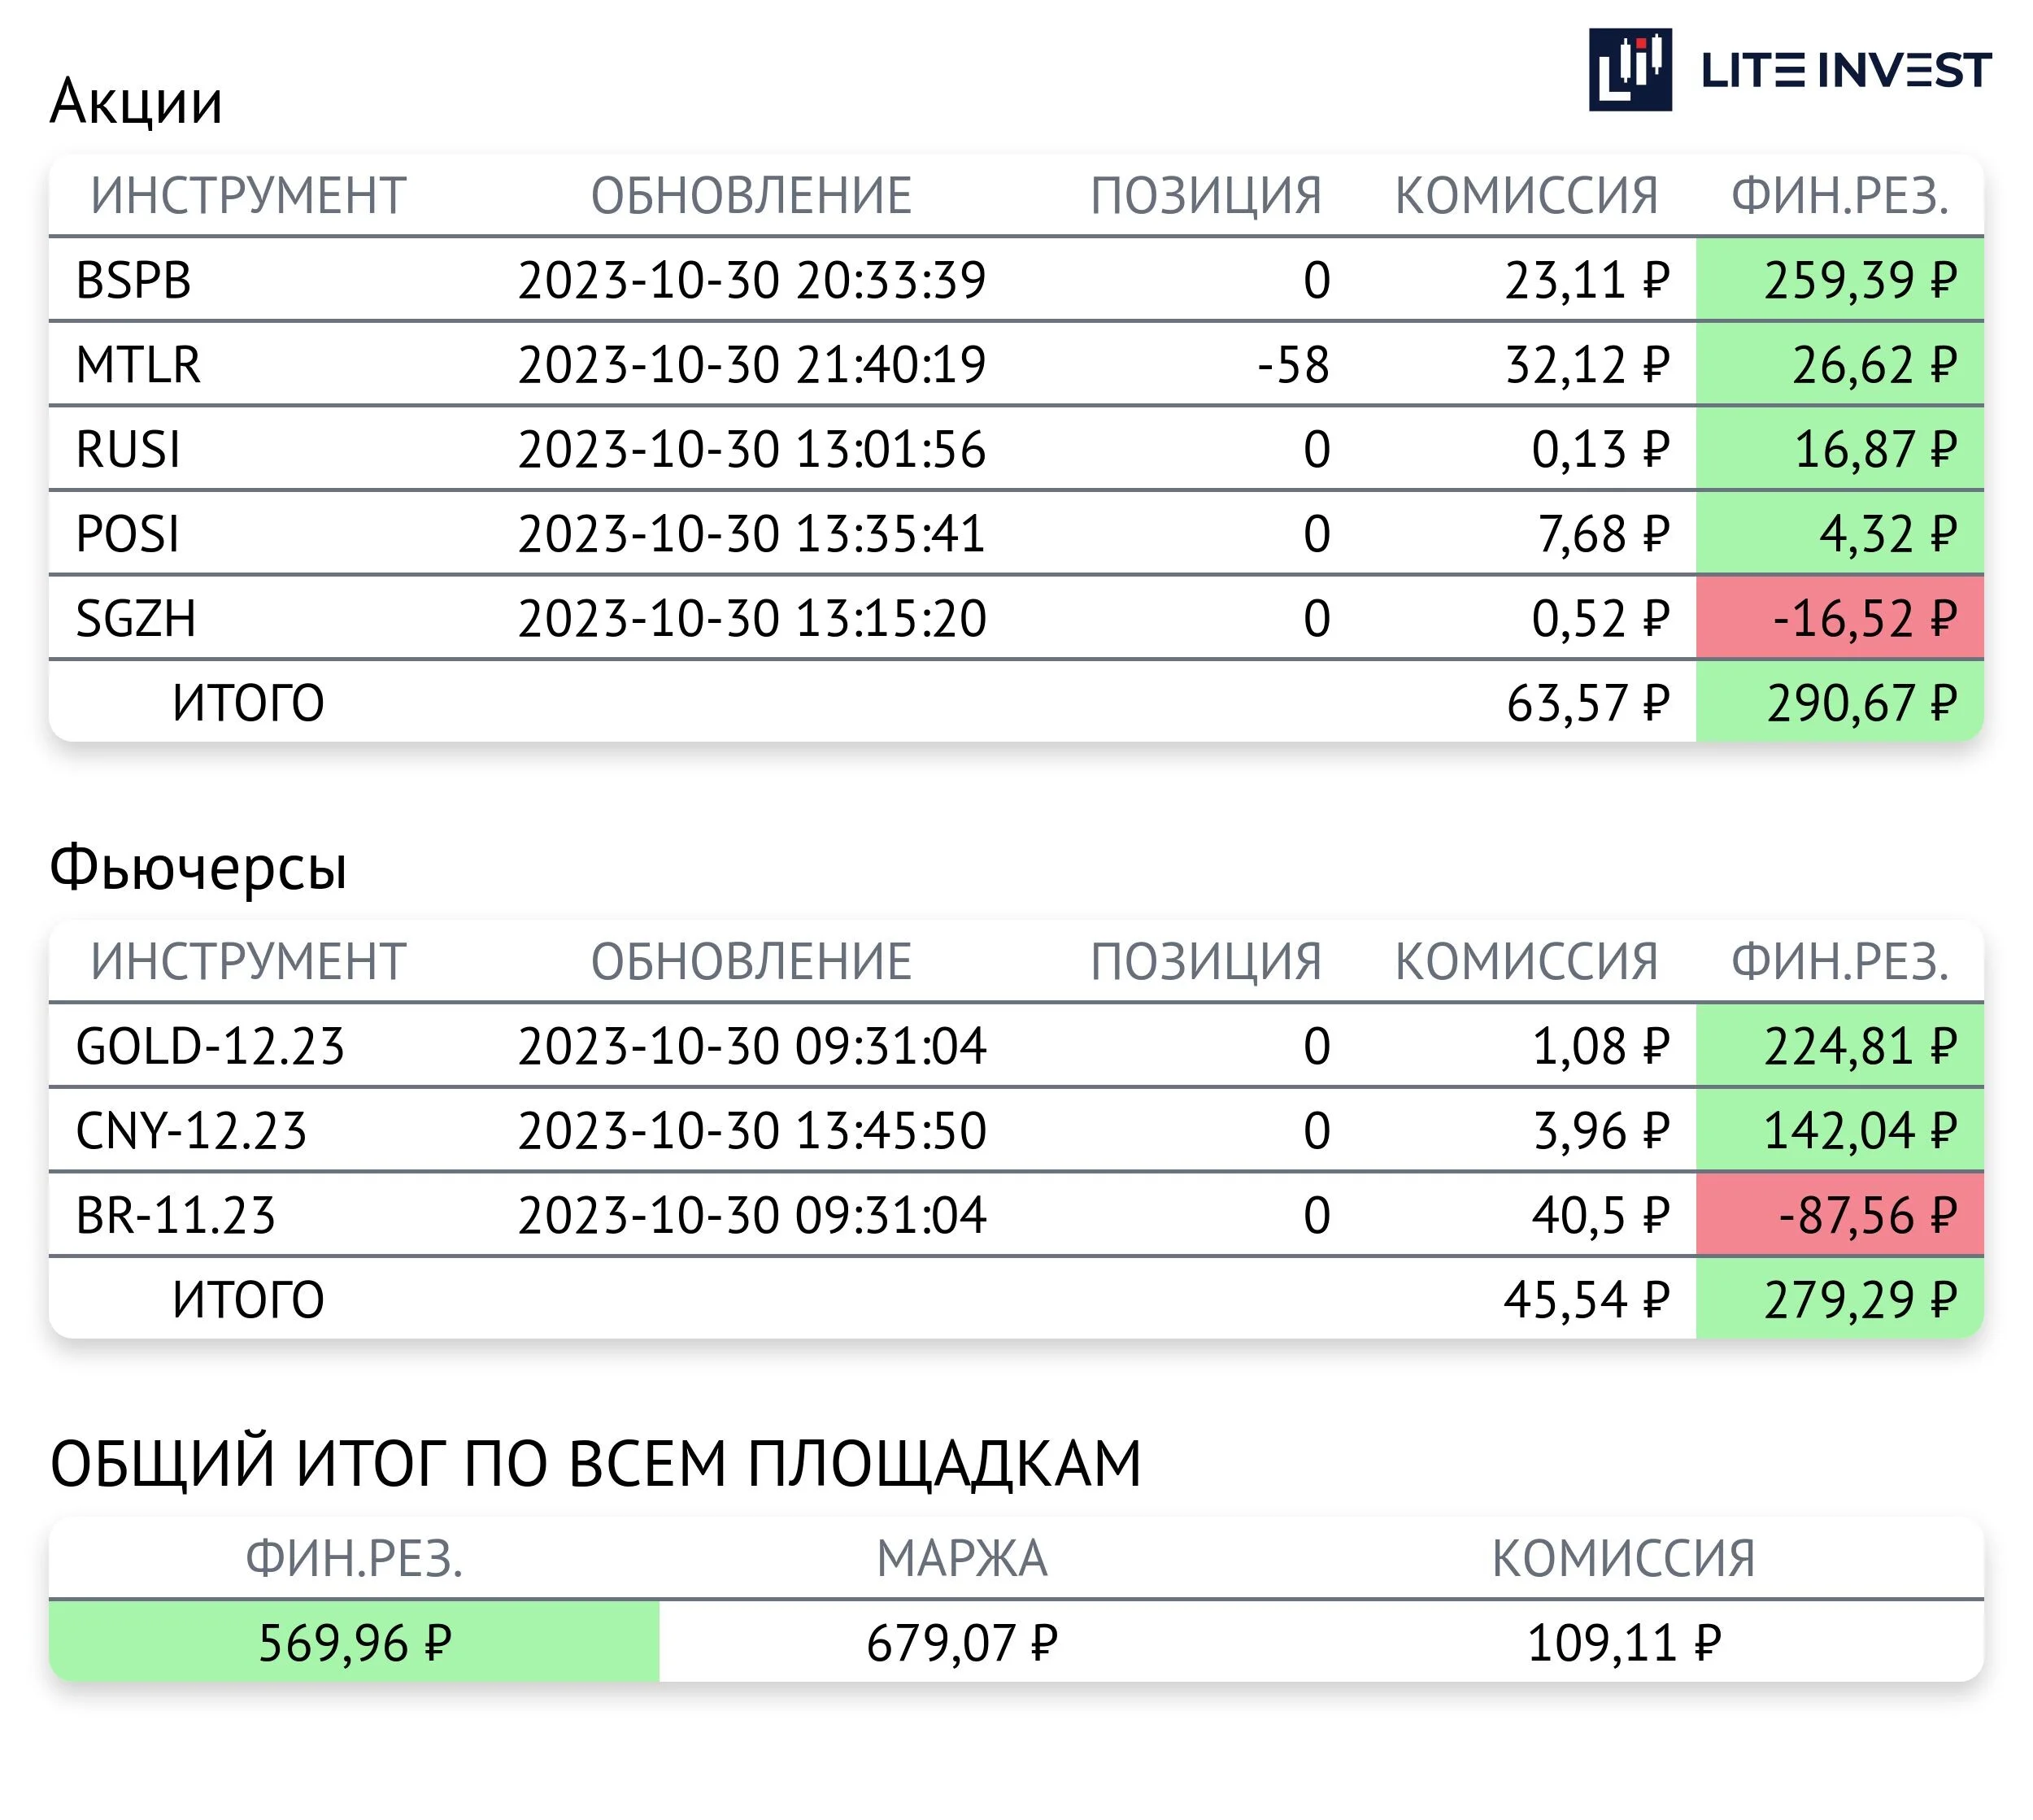Screen dimensions: 2033x1820
Task: Click overall margin value 679,07 ₽
Action: click(961, 1643)
